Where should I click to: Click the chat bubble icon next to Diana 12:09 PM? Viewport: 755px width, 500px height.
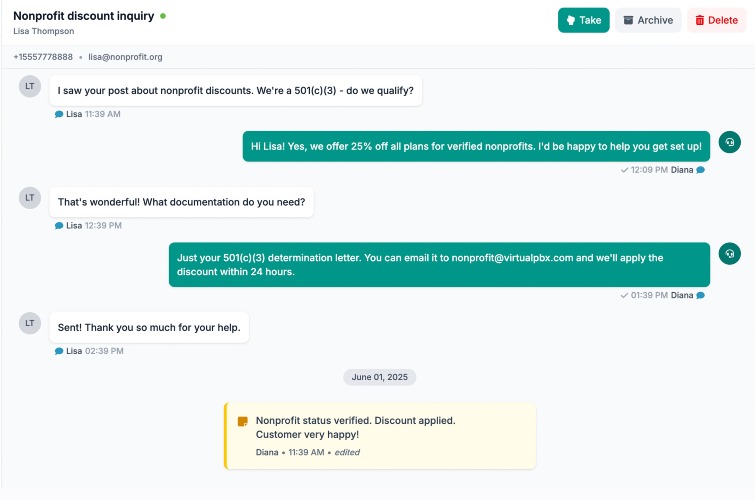point(701,170)
